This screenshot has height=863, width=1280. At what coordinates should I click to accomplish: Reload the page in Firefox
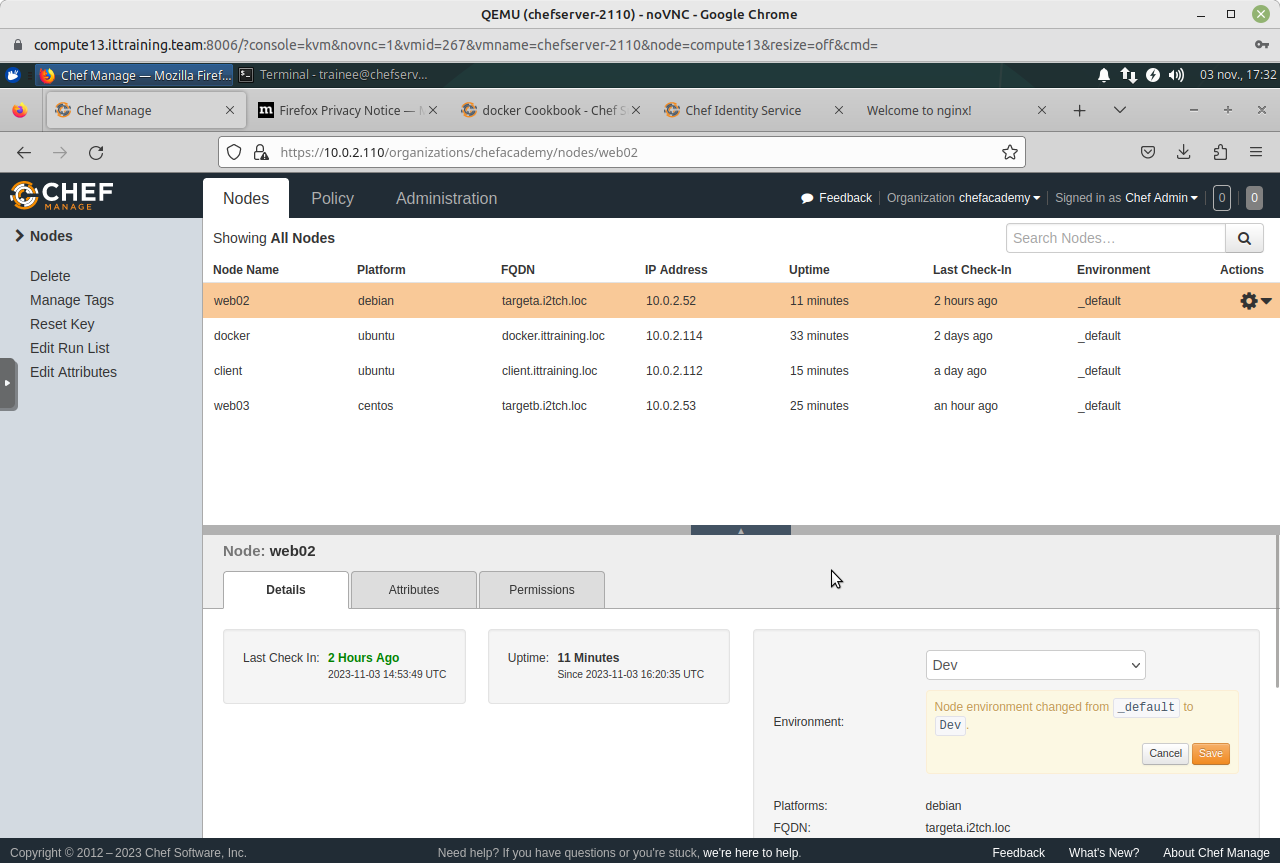tap(96, 152)
